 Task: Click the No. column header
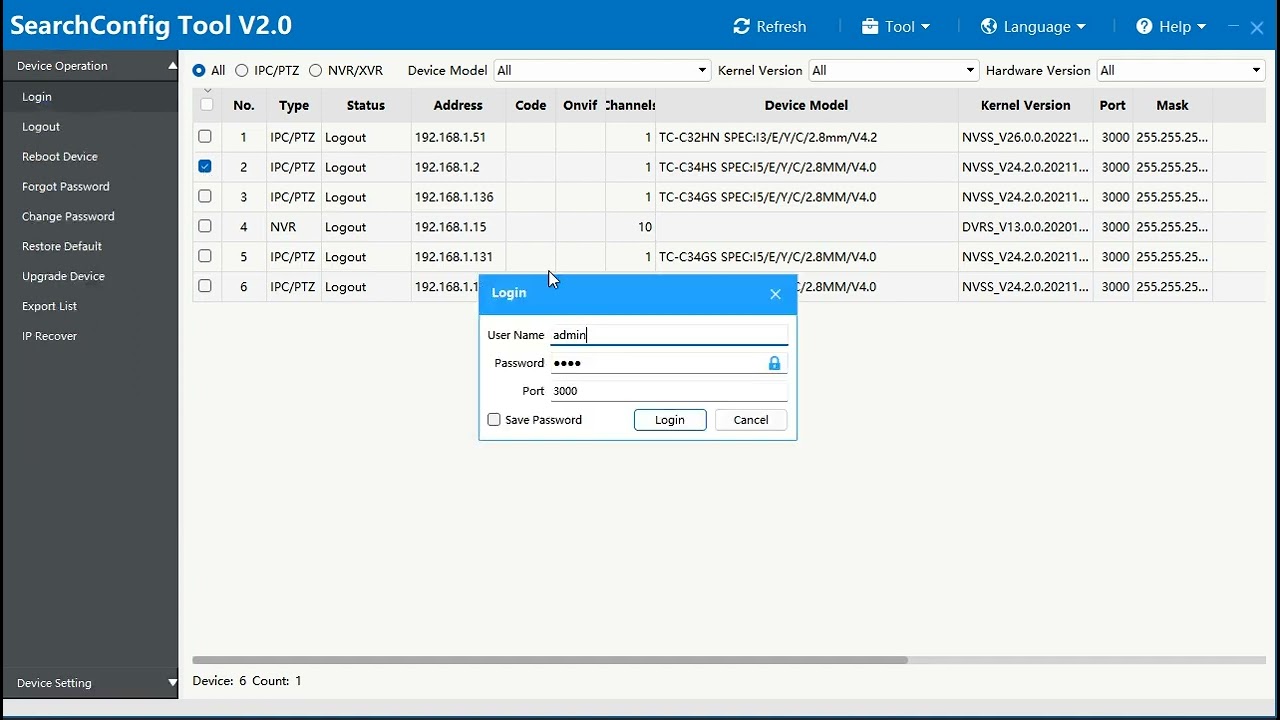[x=244, y=105]
